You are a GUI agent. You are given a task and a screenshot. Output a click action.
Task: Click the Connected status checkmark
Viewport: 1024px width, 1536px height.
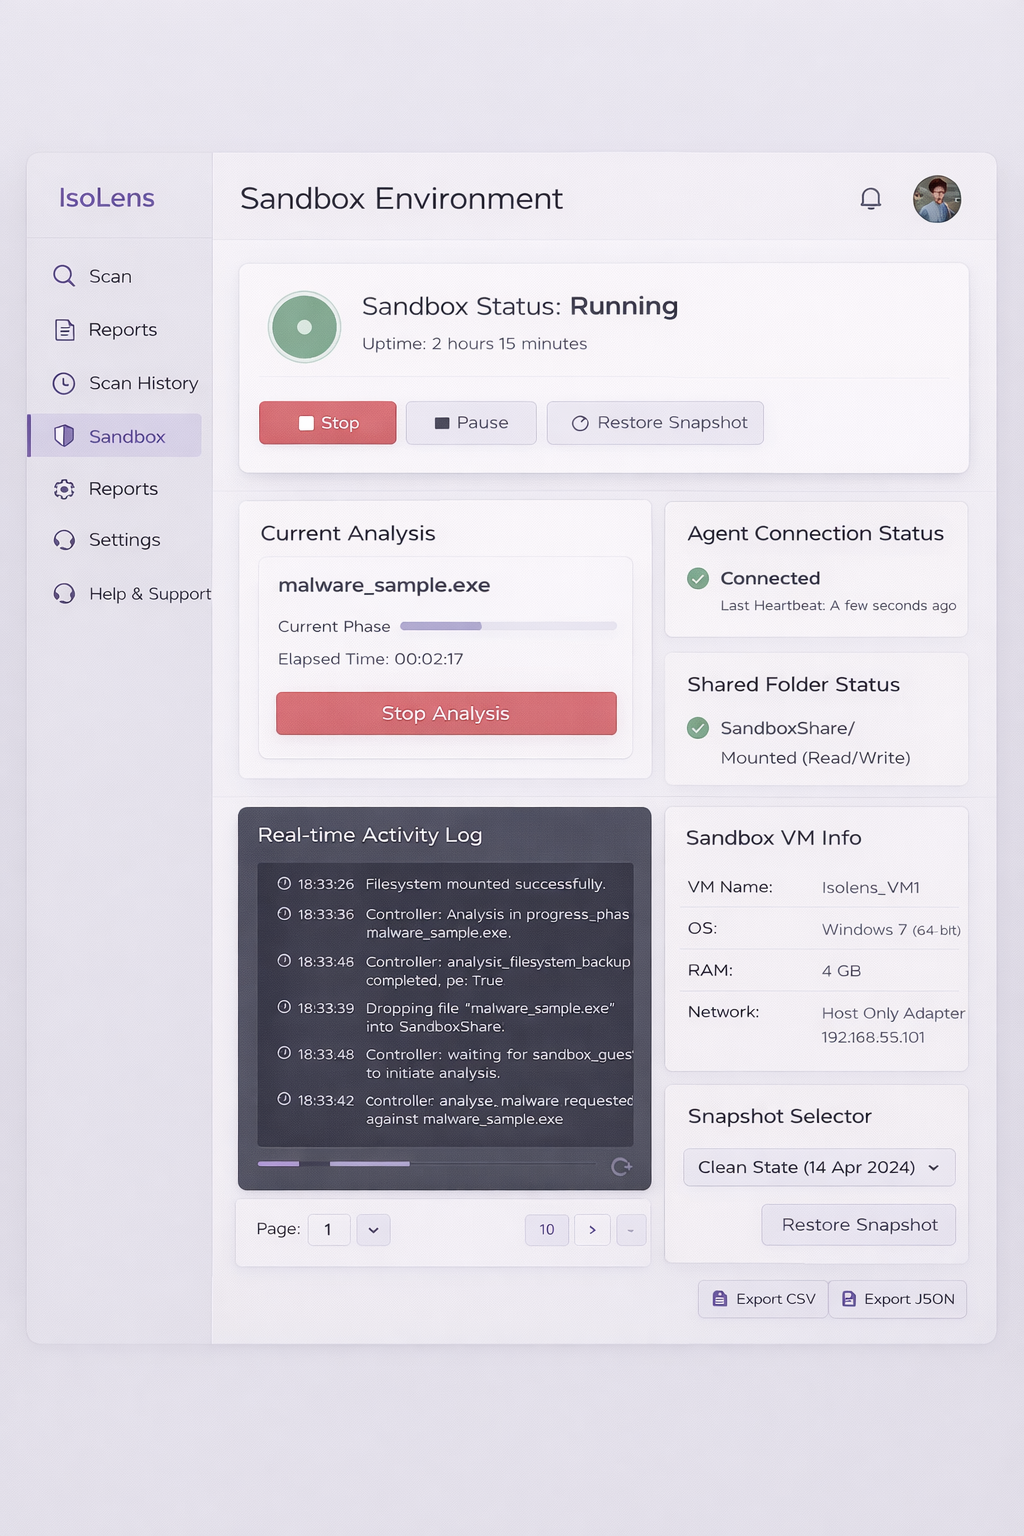(698, 578)
